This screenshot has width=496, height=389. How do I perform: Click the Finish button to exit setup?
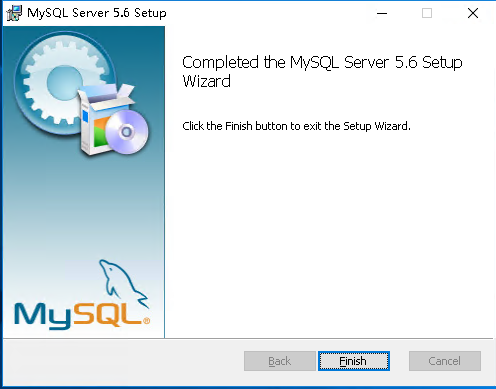pos(354,361)
